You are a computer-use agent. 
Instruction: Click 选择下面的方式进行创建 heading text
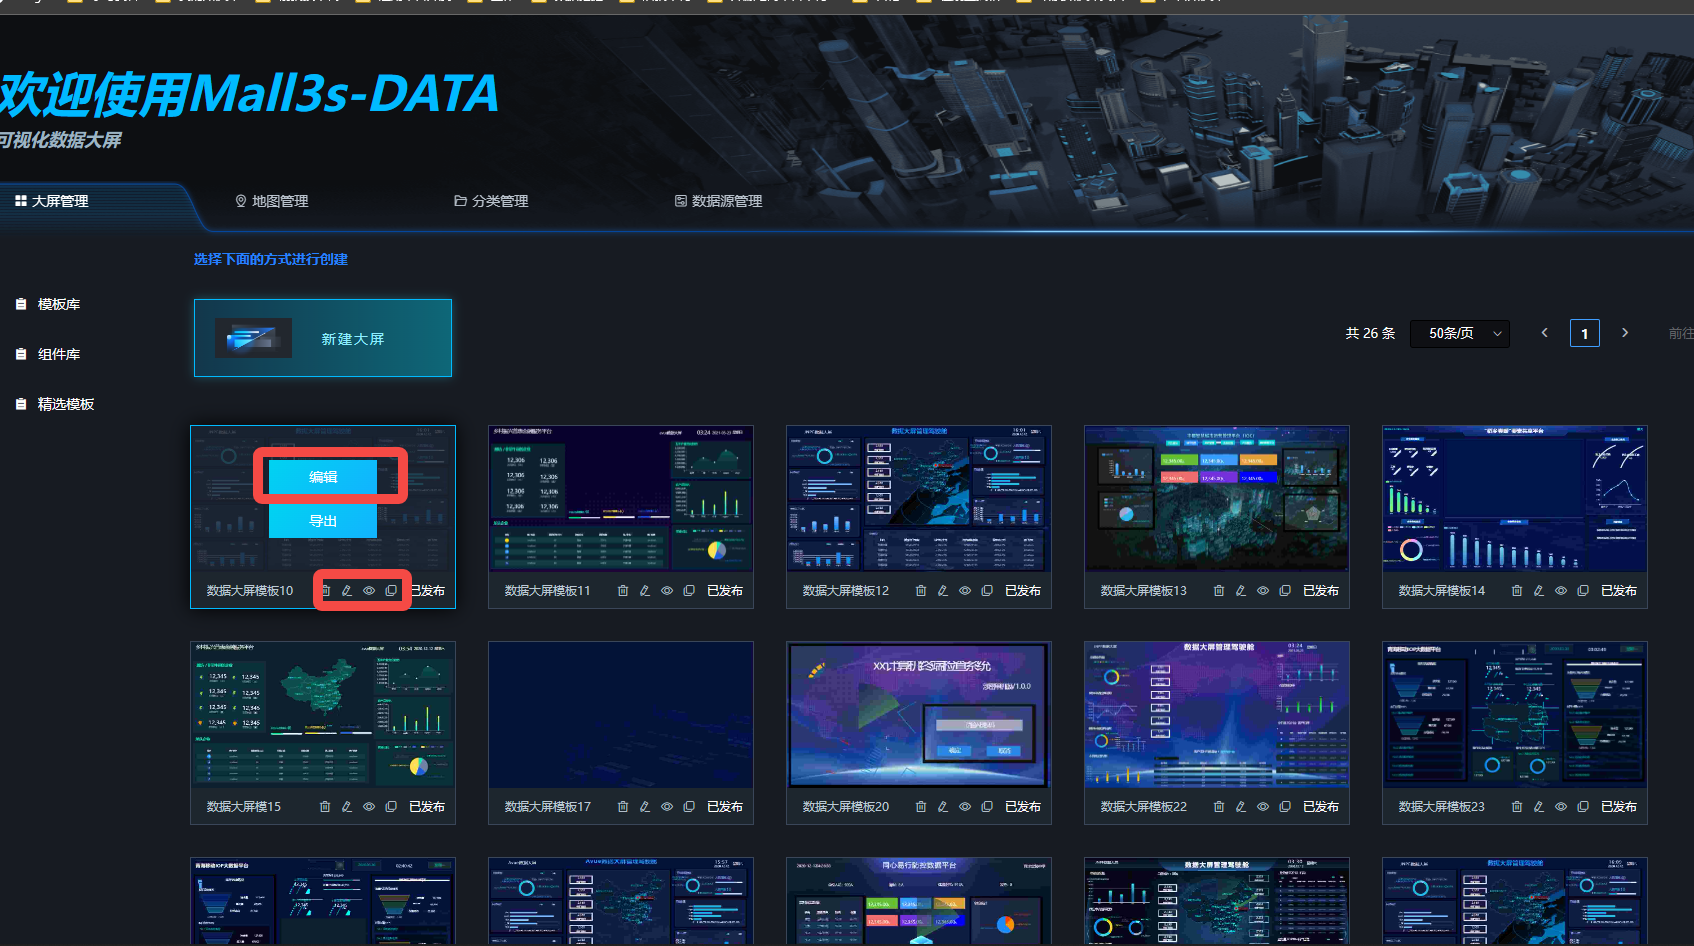(271, 259)
